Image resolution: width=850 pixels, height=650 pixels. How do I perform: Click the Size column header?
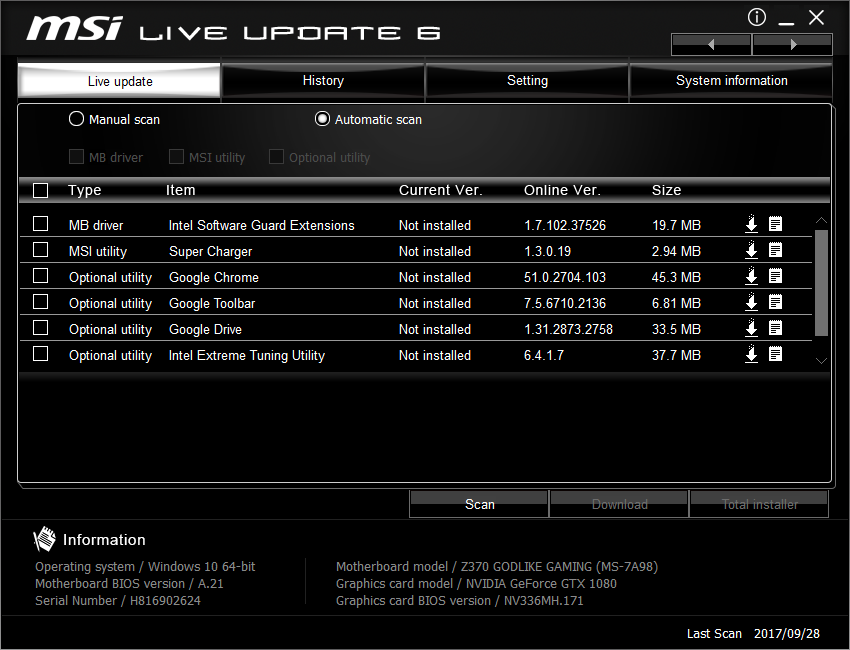click(666, 190)
